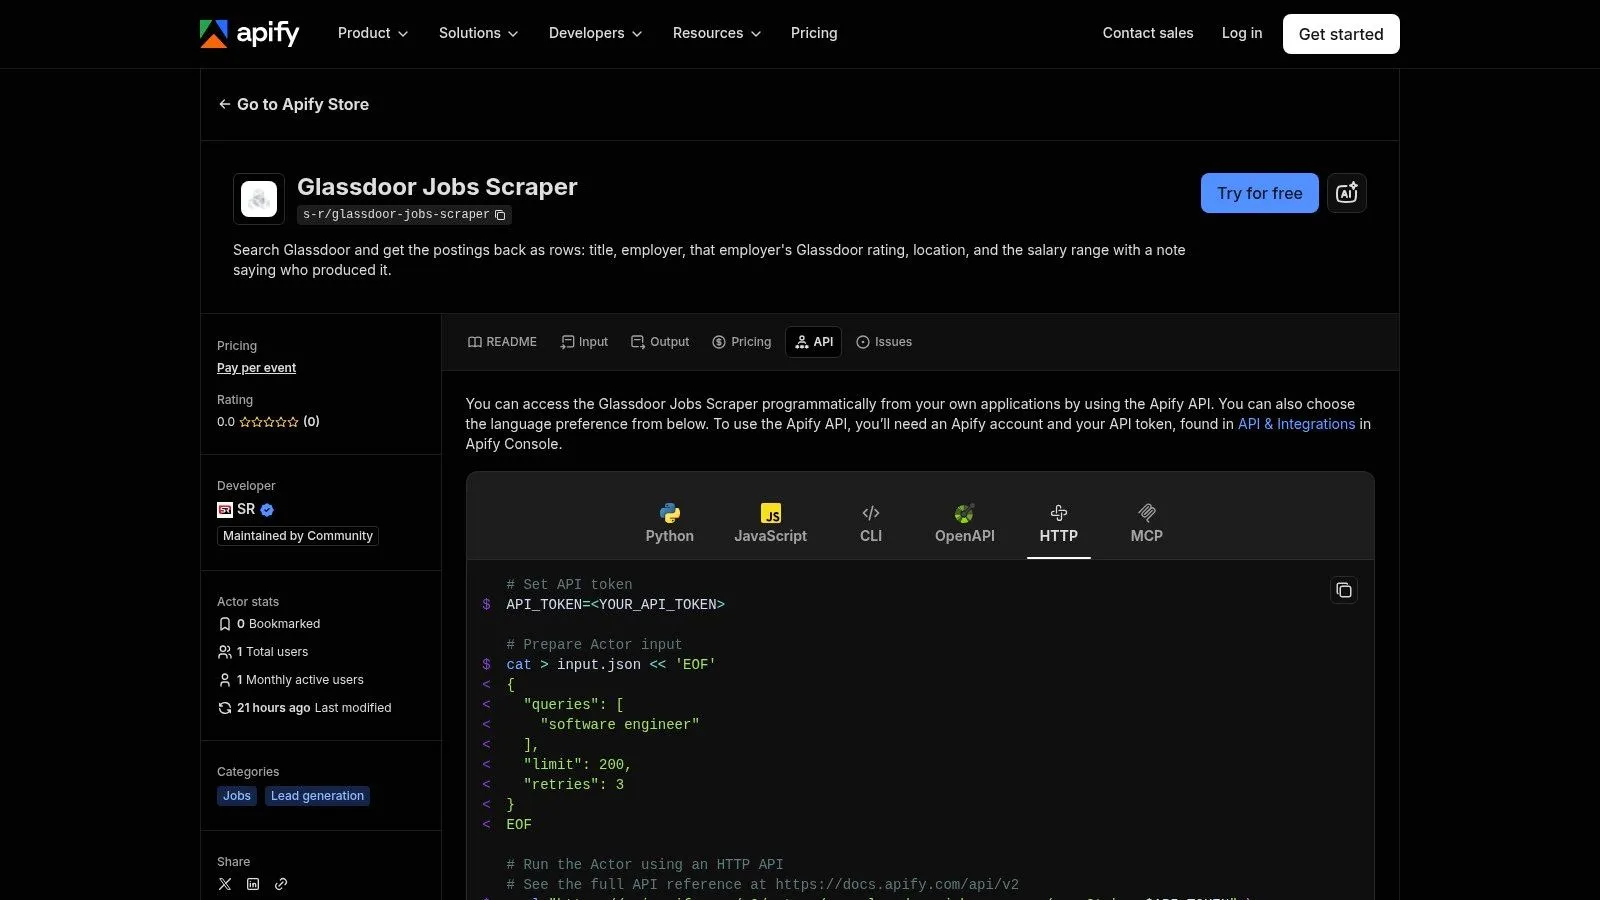Open the SR developer profile
The image size is (1600, 900).
point(245,510)
